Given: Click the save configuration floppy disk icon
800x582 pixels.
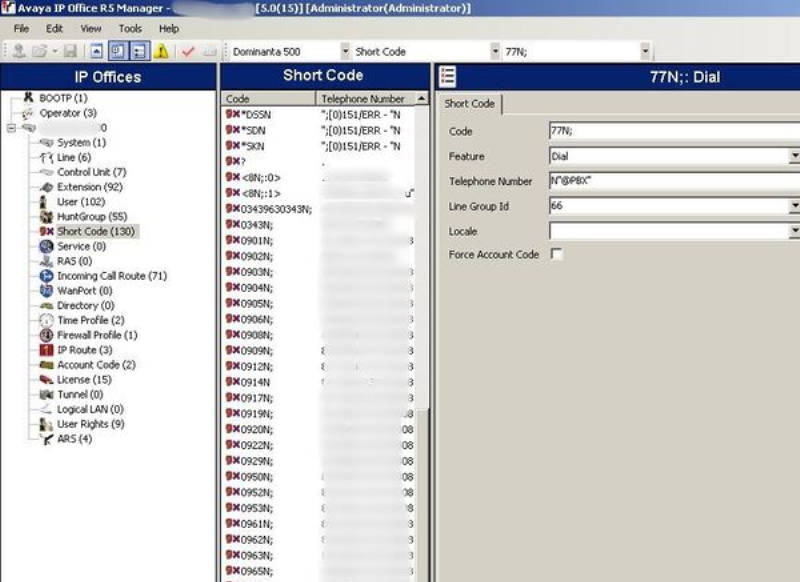Looking at the screenshot, I should tap(70, 51).
